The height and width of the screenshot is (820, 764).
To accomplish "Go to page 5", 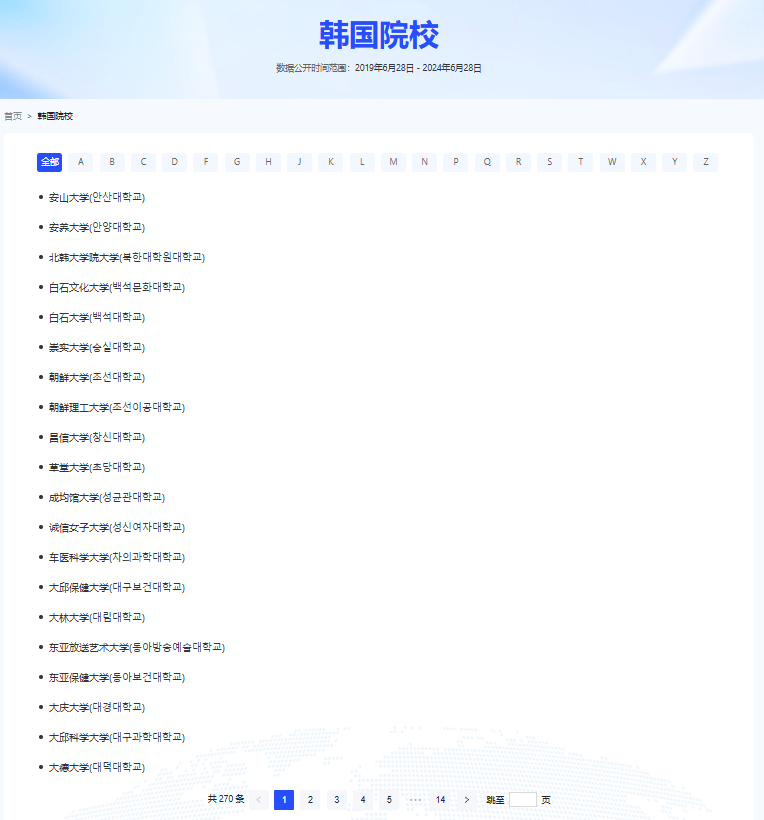I will click(389, 800).
